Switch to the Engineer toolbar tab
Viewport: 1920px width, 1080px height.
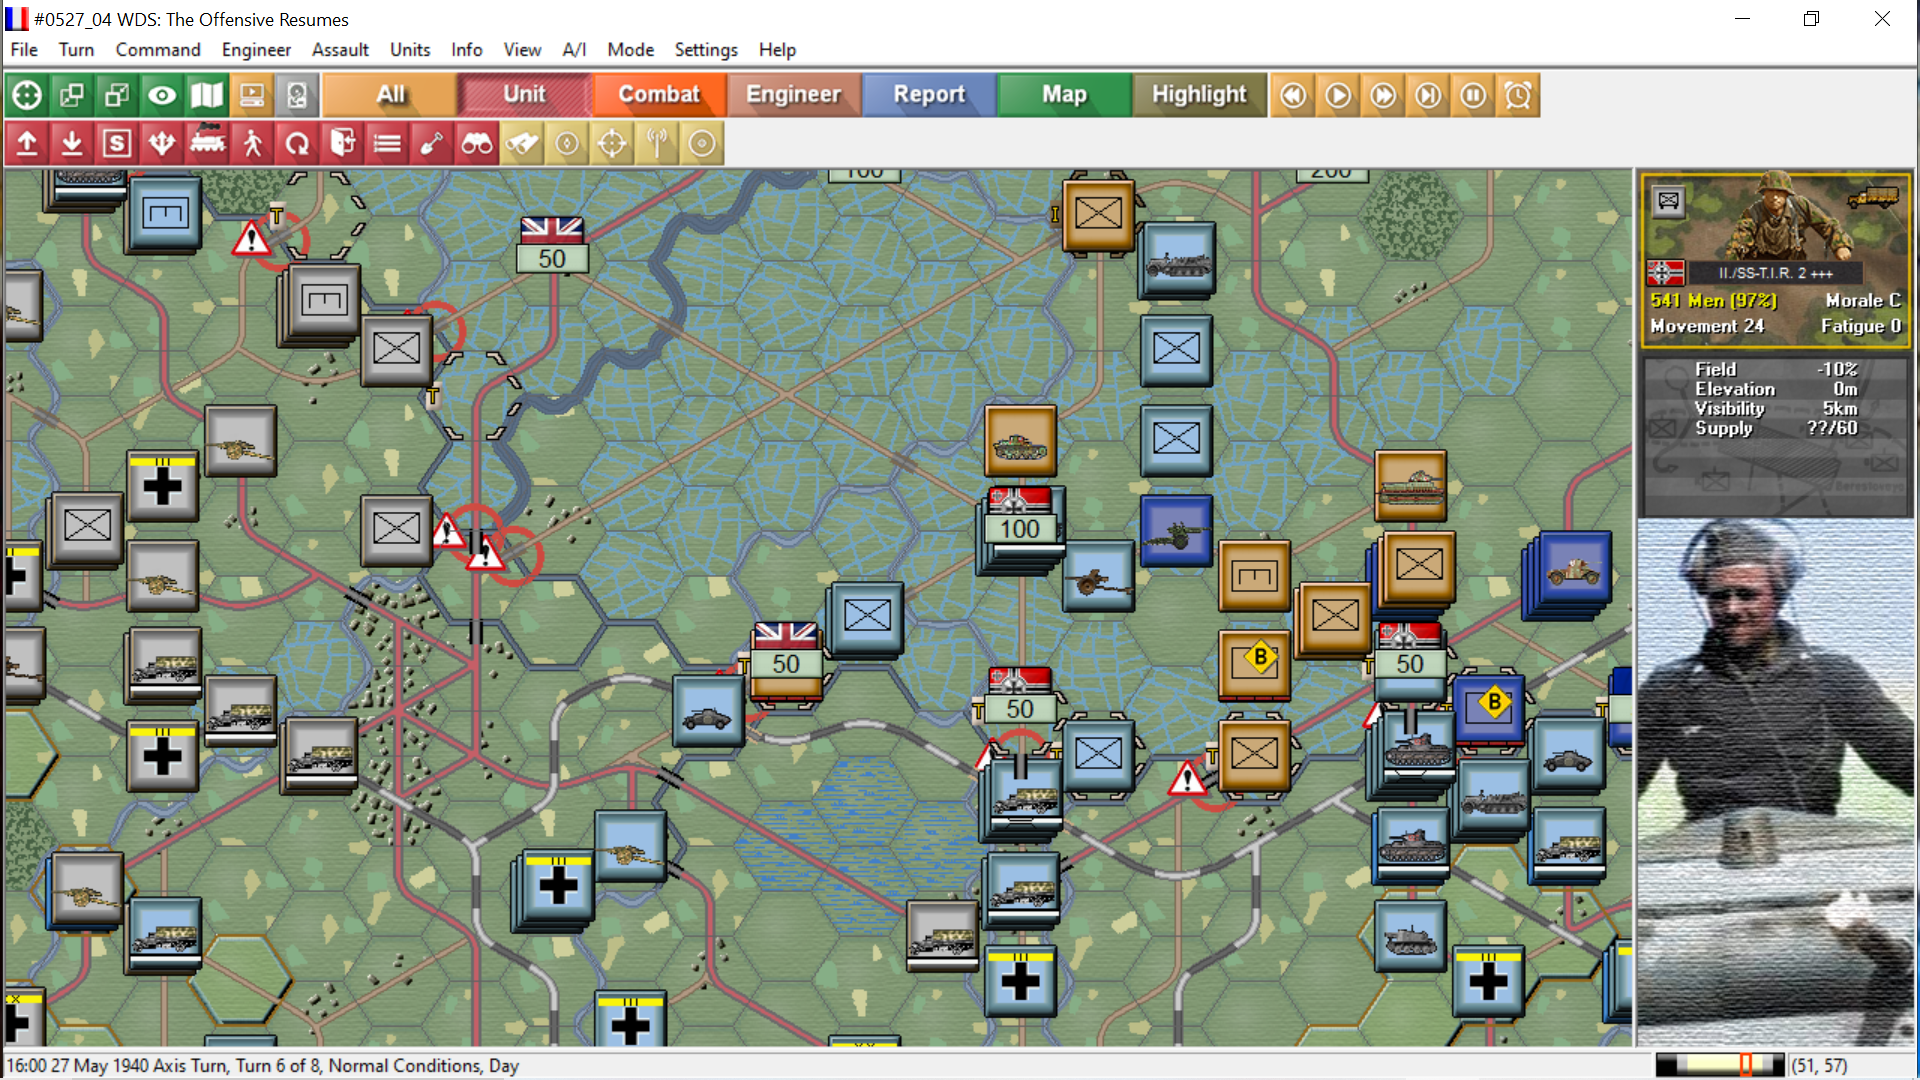(794, 95)
